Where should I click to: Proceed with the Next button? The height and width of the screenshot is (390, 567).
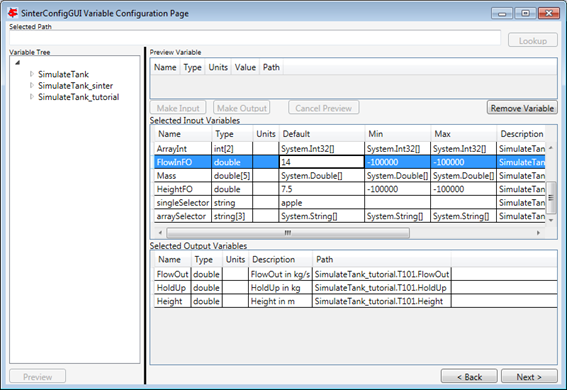[x=529, y=376]
